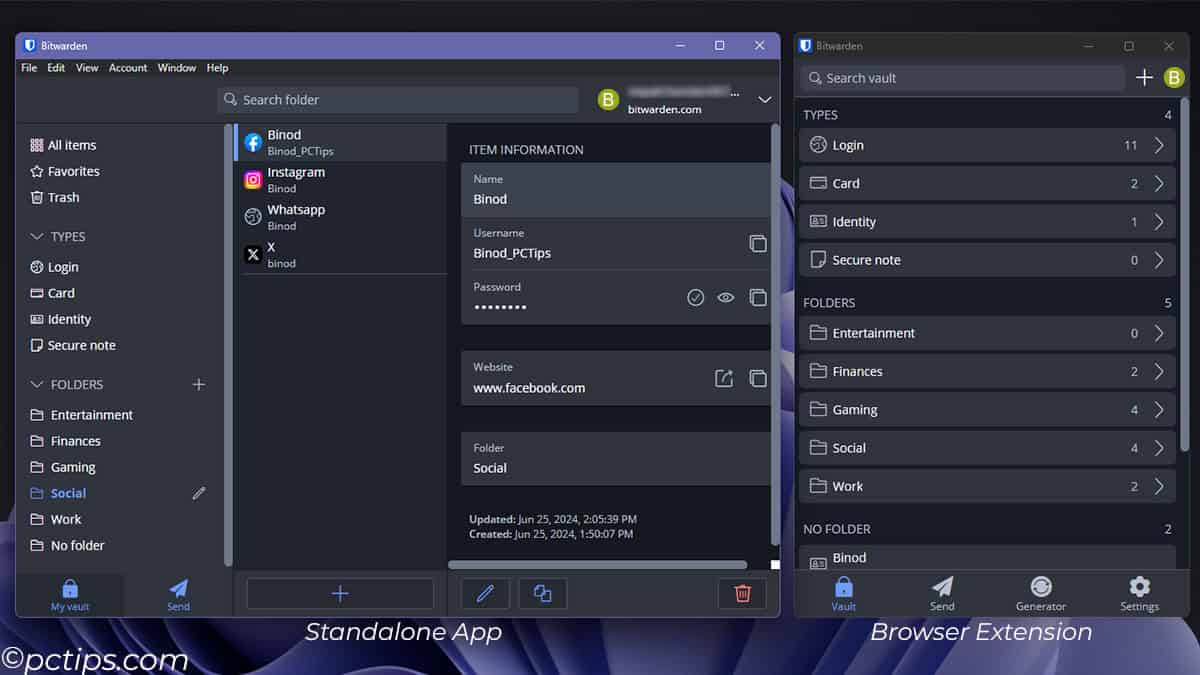Edit the Binod entry with the pencil icon
This screenshot has height=675, width=1200.
coord(485,593)
